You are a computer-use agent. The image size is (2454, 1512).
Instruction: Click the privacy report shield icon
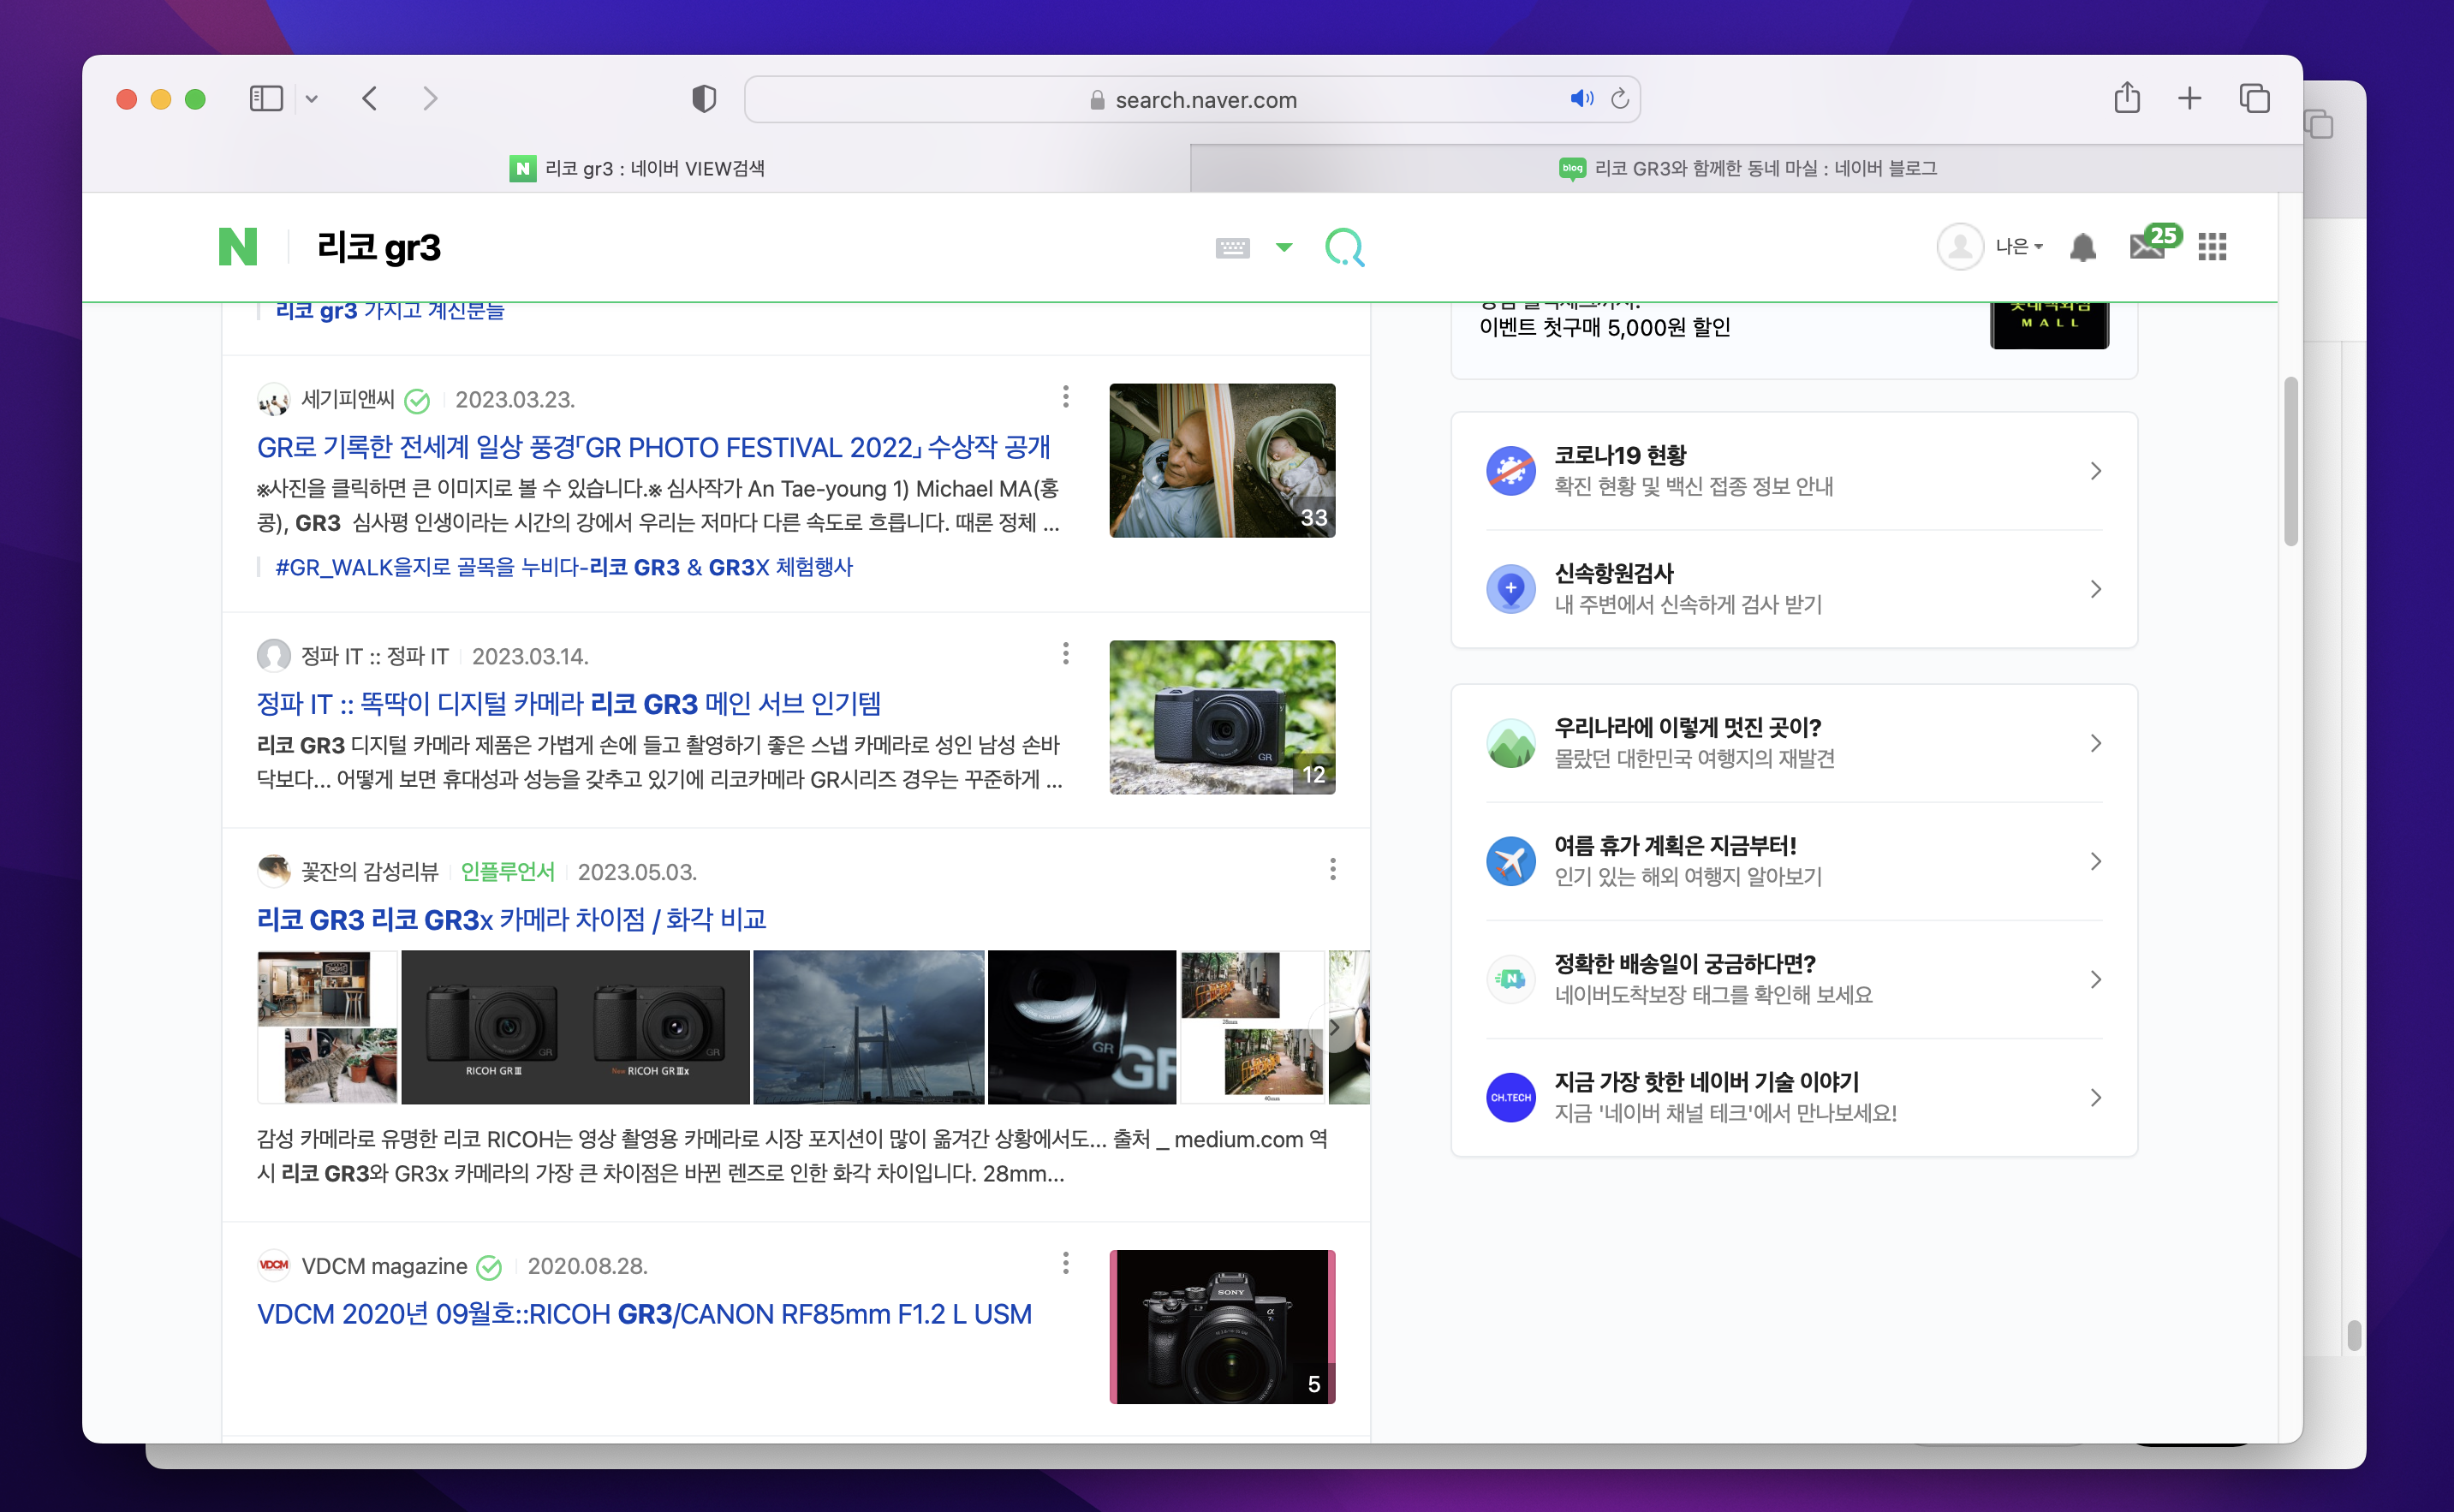(704, 98)
